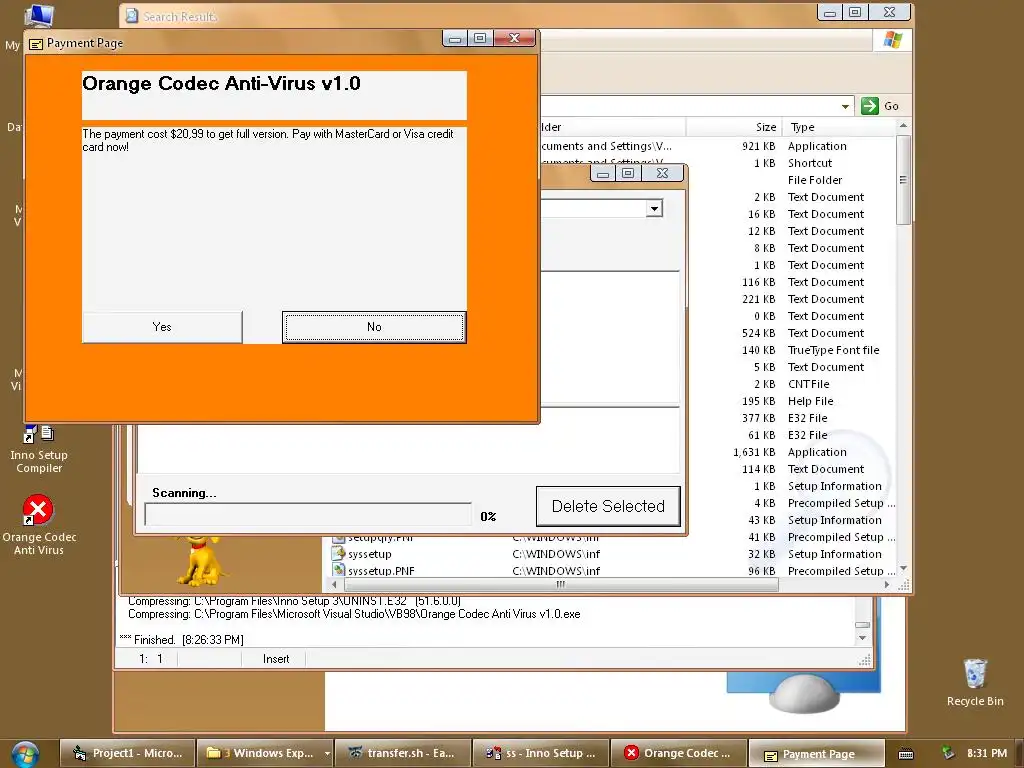This screenshot has width=1024, height=768.
Task: Click the animated search dog assistant
Action: coord(201,560)
